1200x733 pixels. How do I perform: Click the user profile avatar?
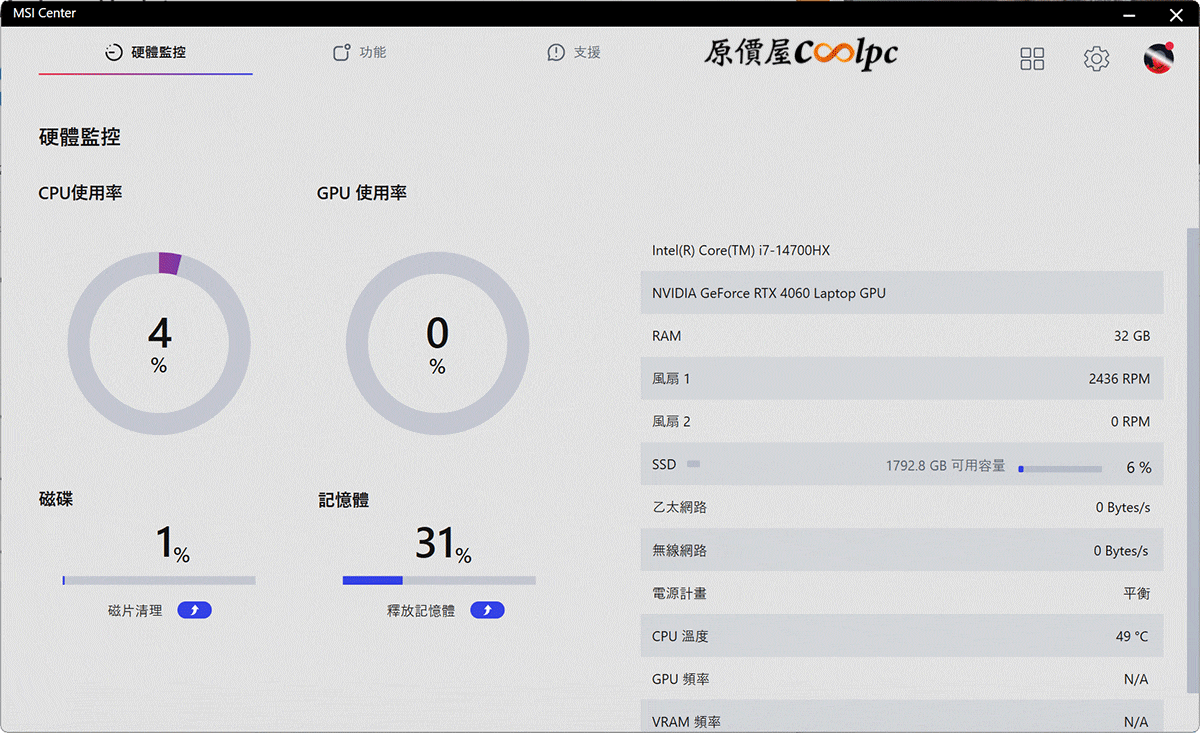[1159, 58]
